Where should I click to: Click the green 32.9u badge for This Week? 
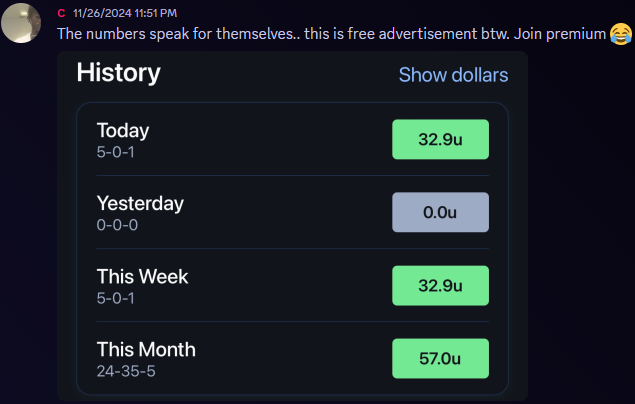point(440,285)
